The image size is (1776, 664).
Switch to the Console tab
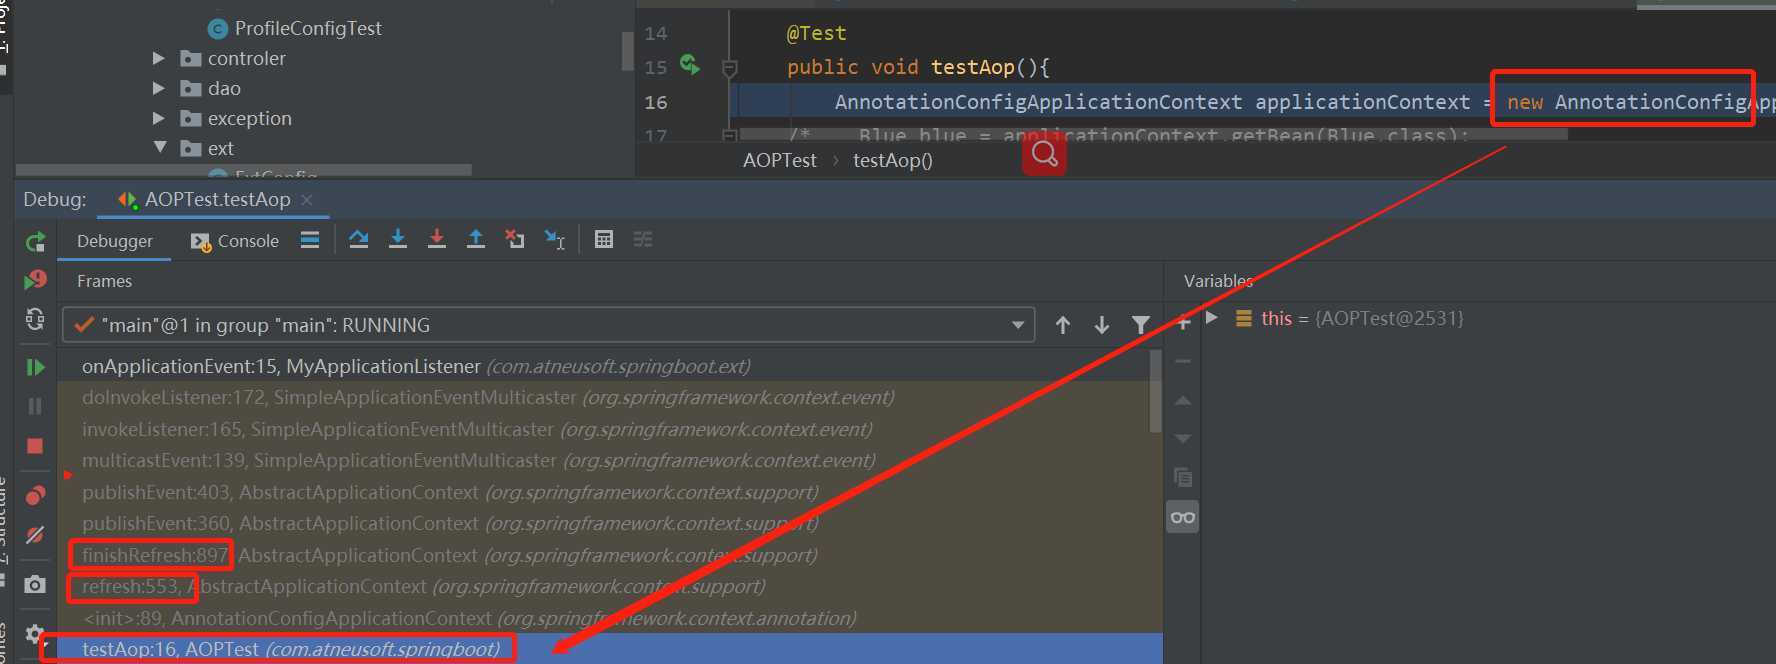[236, 241]
